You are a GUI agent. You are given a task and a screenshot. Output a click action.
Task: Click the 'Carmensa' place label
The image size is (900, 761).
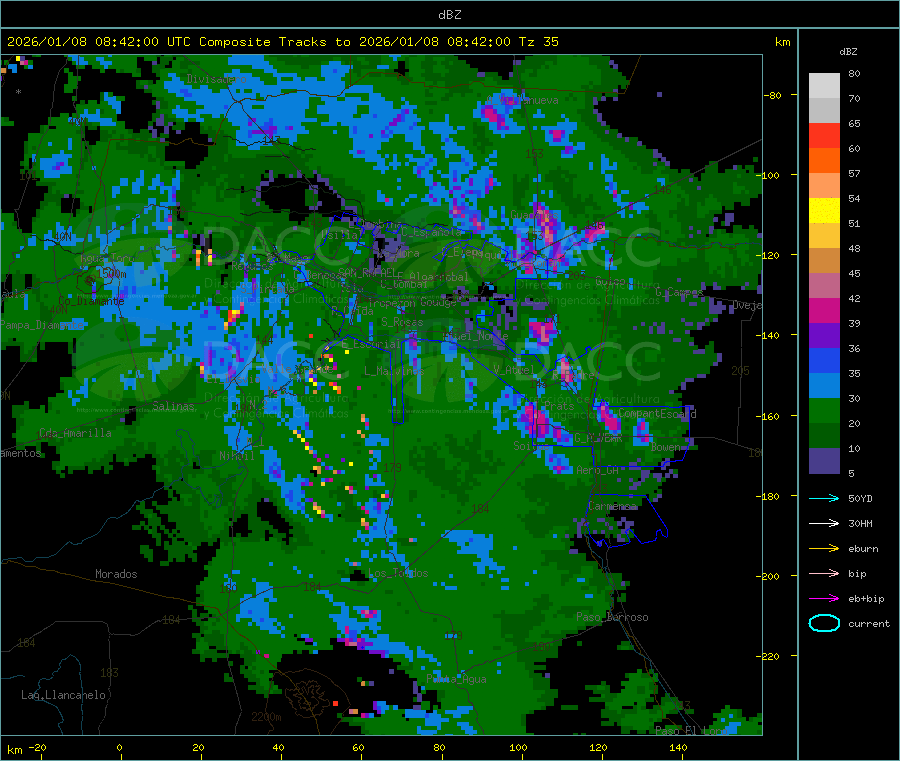pos(612,506)
